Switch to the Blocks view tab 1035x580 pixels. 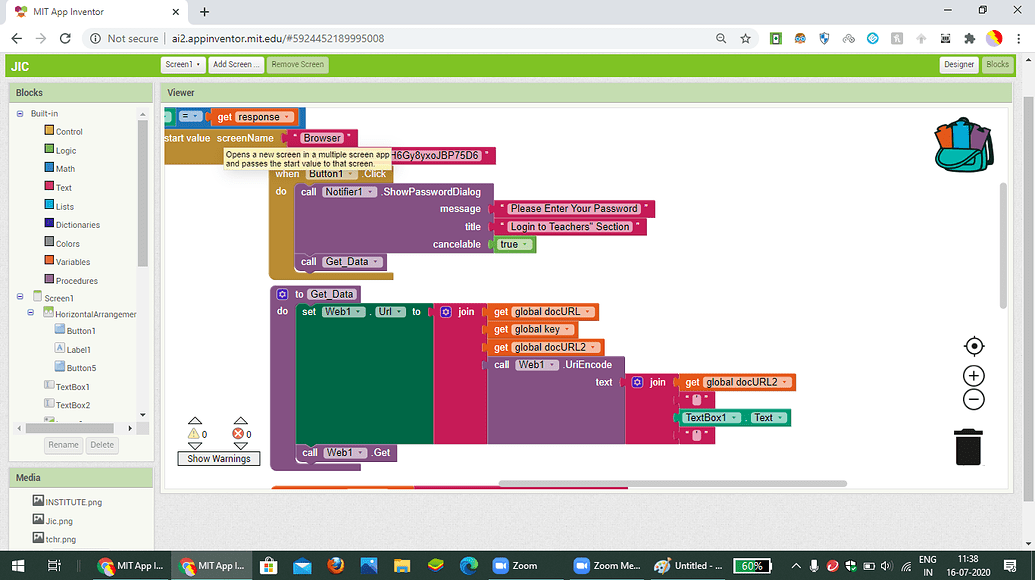(x=996, y=64)
